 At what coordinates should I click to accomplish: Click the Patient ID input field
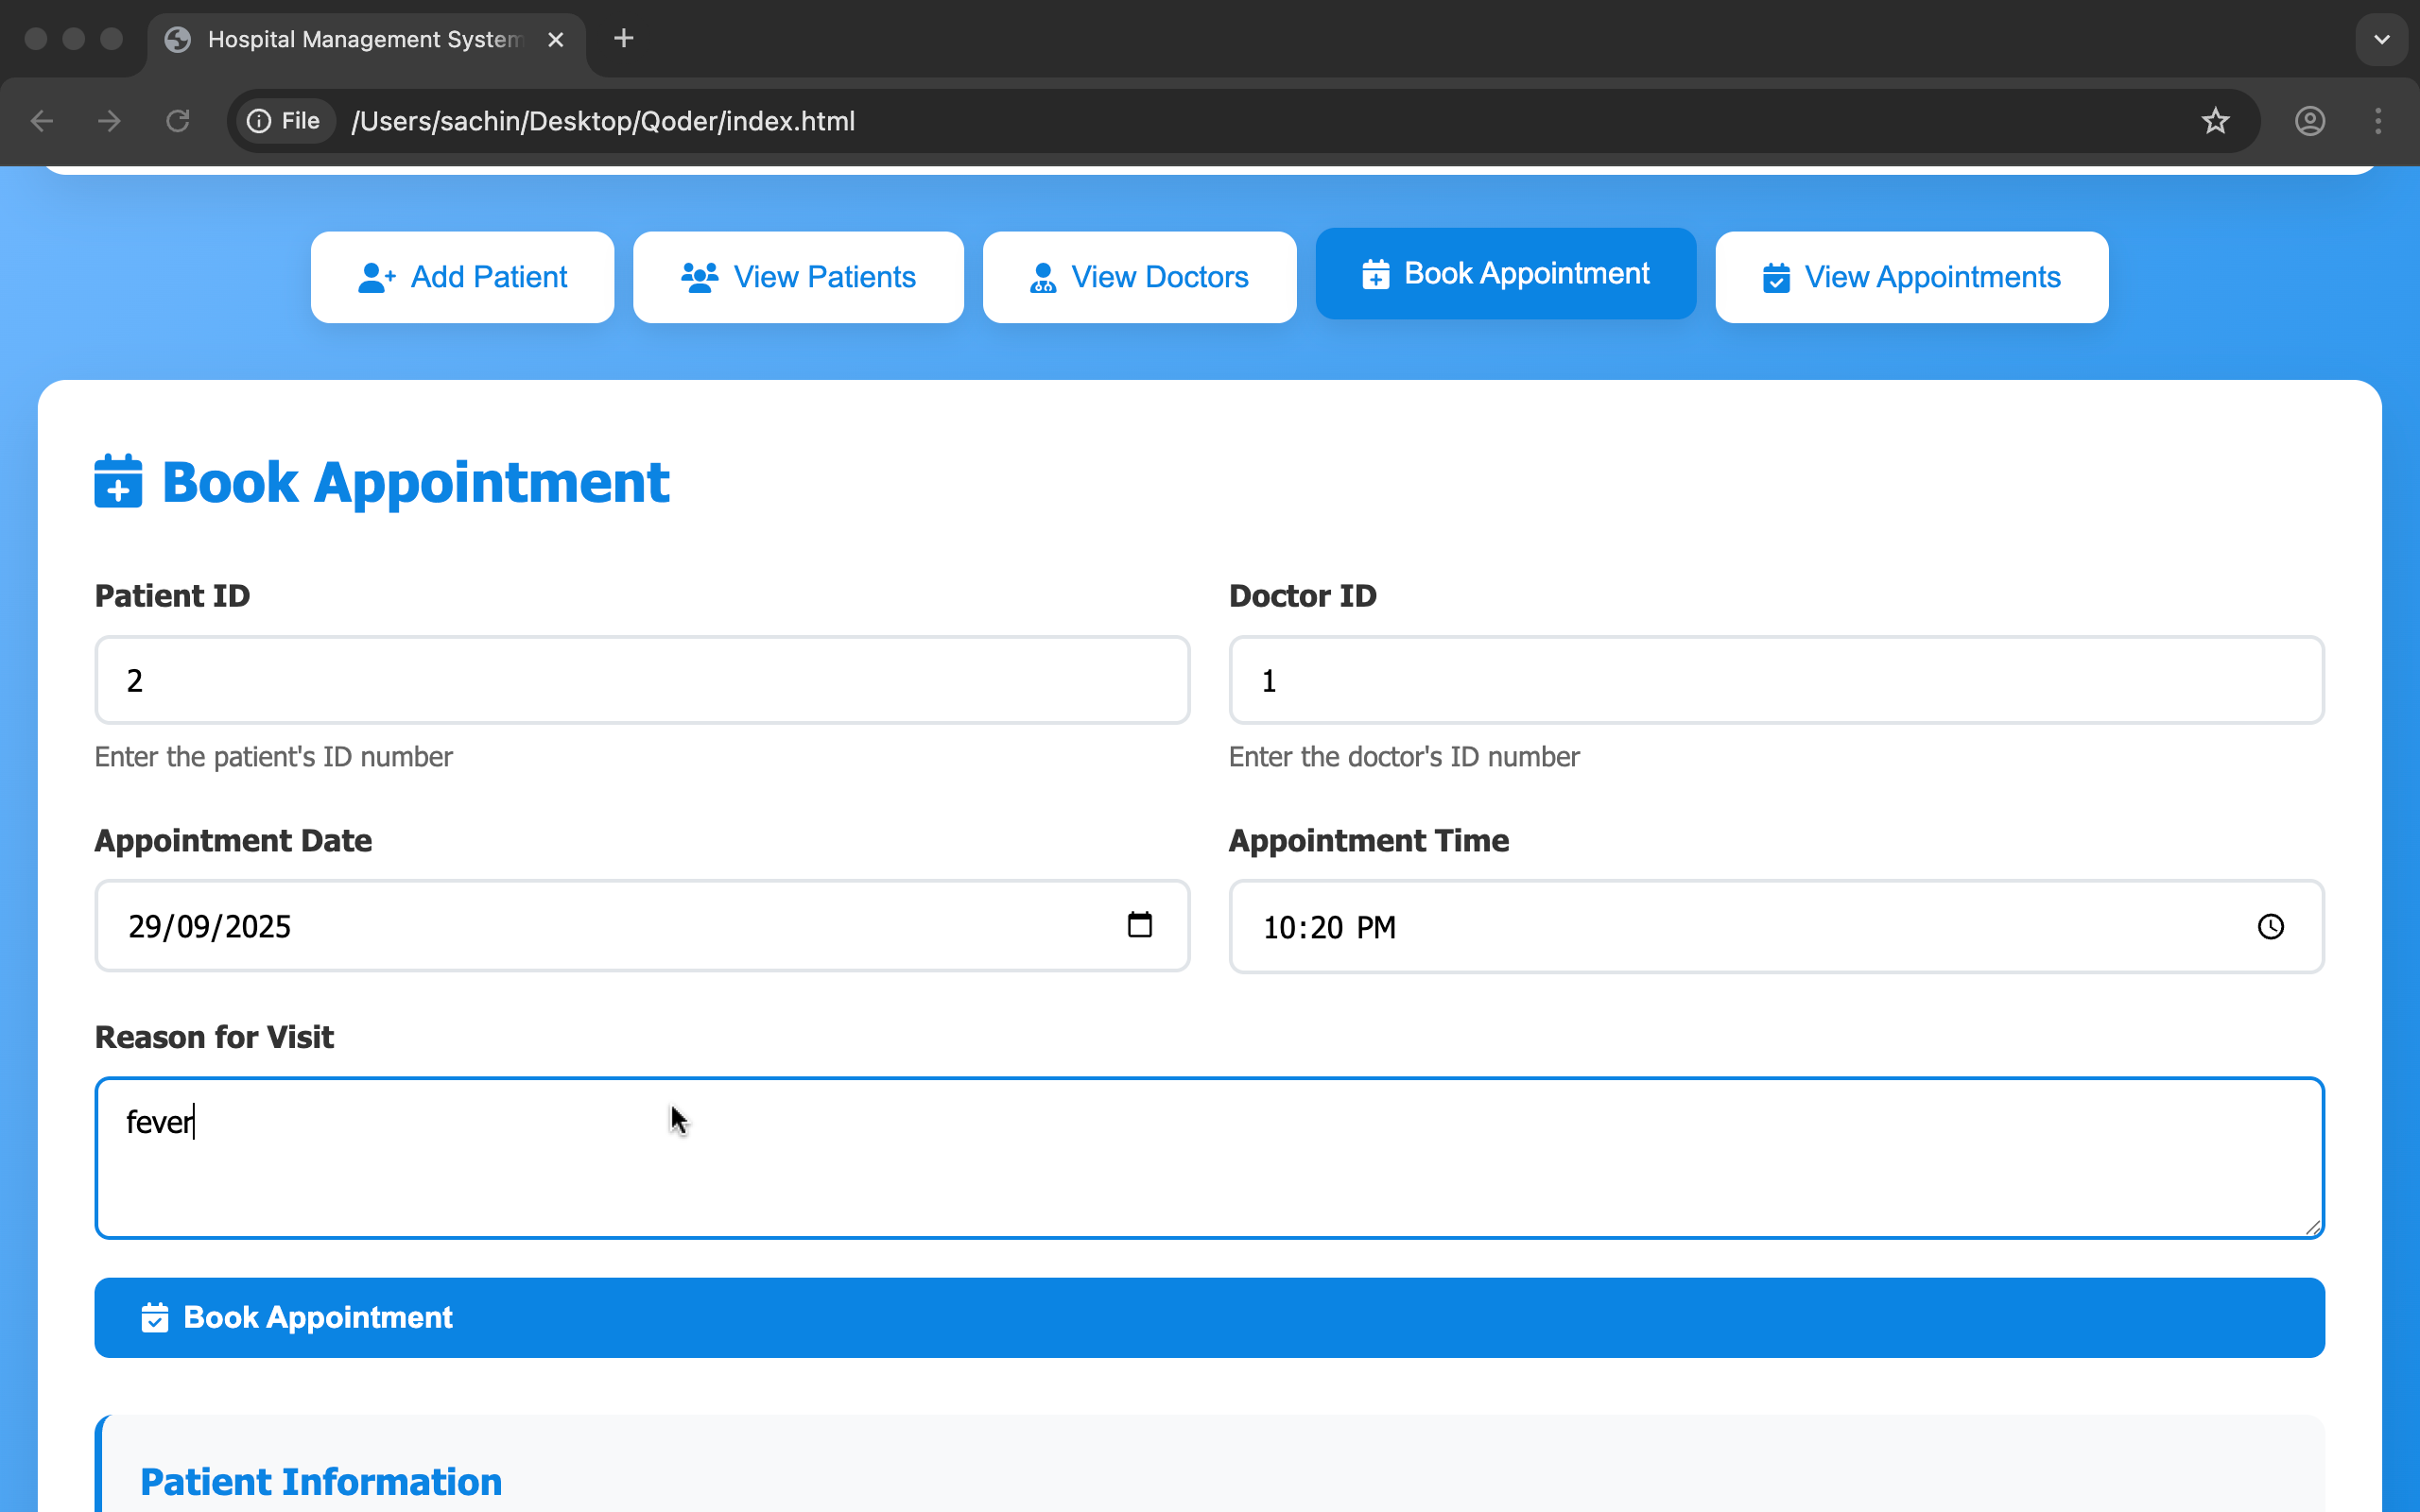click(642, 680)
